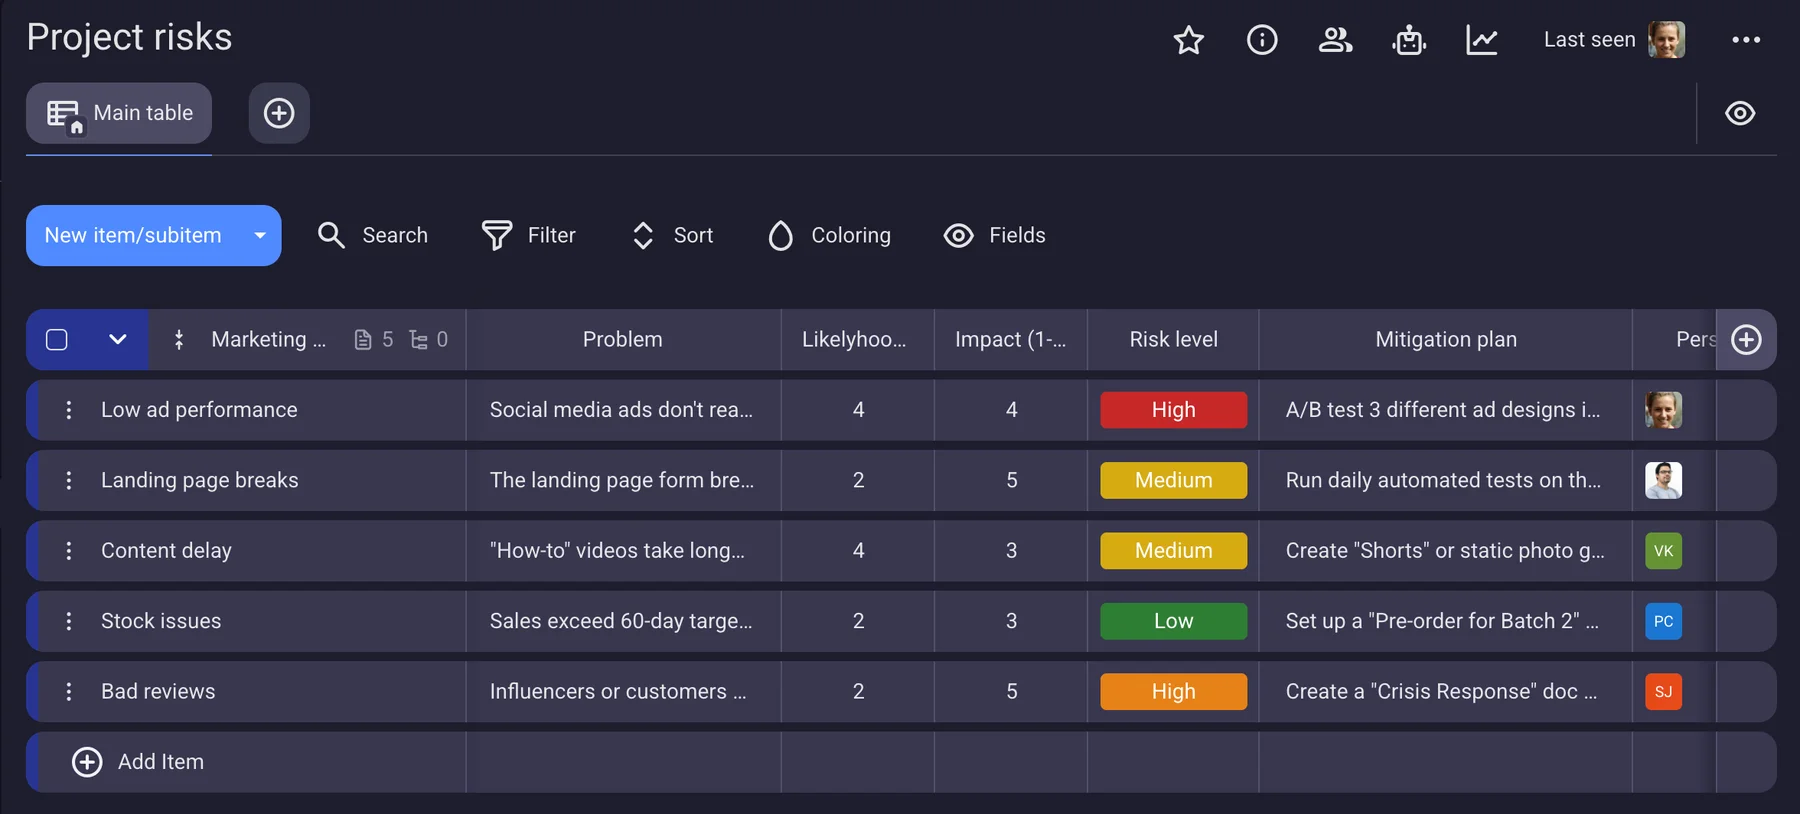
Task: Open row menu for Bad reviews
Action: click(69, 692)
